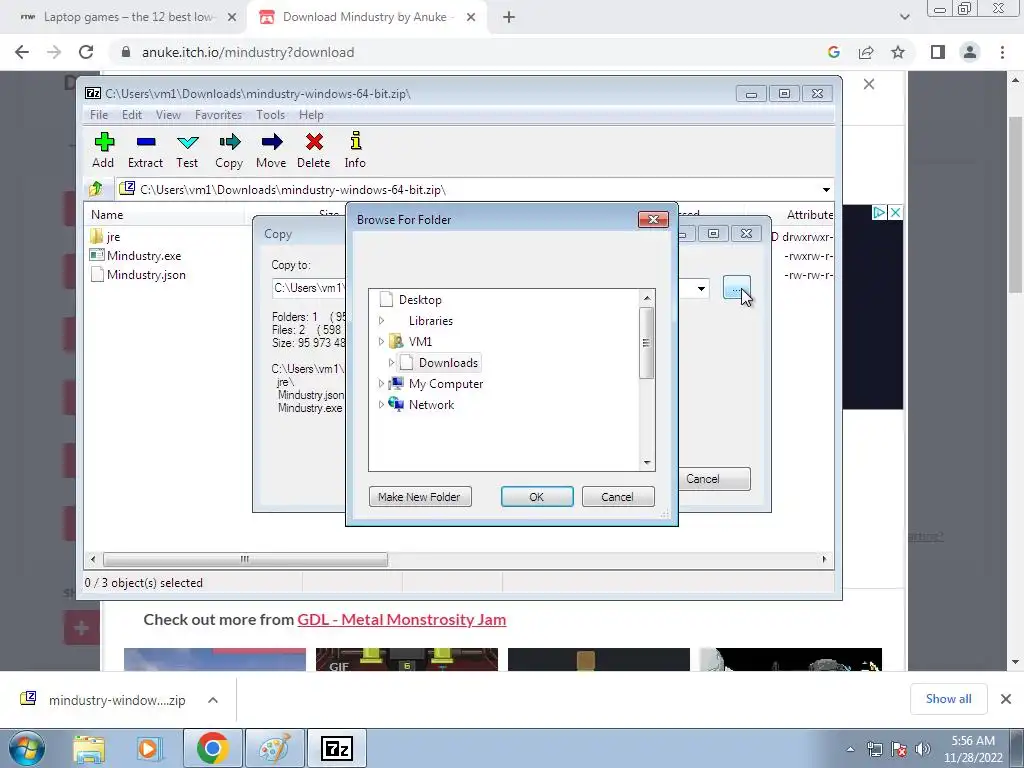
Task: Click the 7-Zip horizontal scrollbar thumb
Action: [x=245, y=559]
